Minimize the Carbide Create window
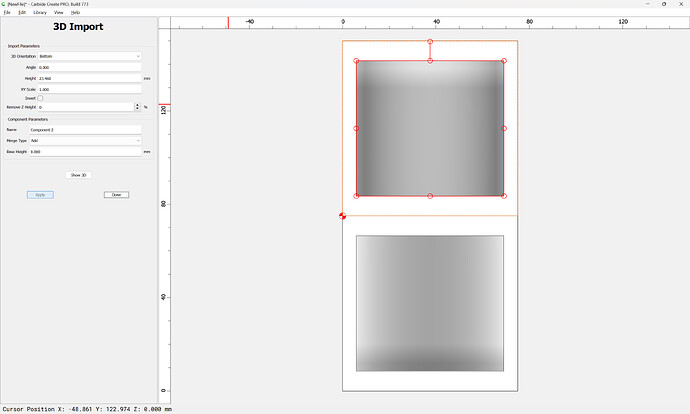 coord(648,4)
